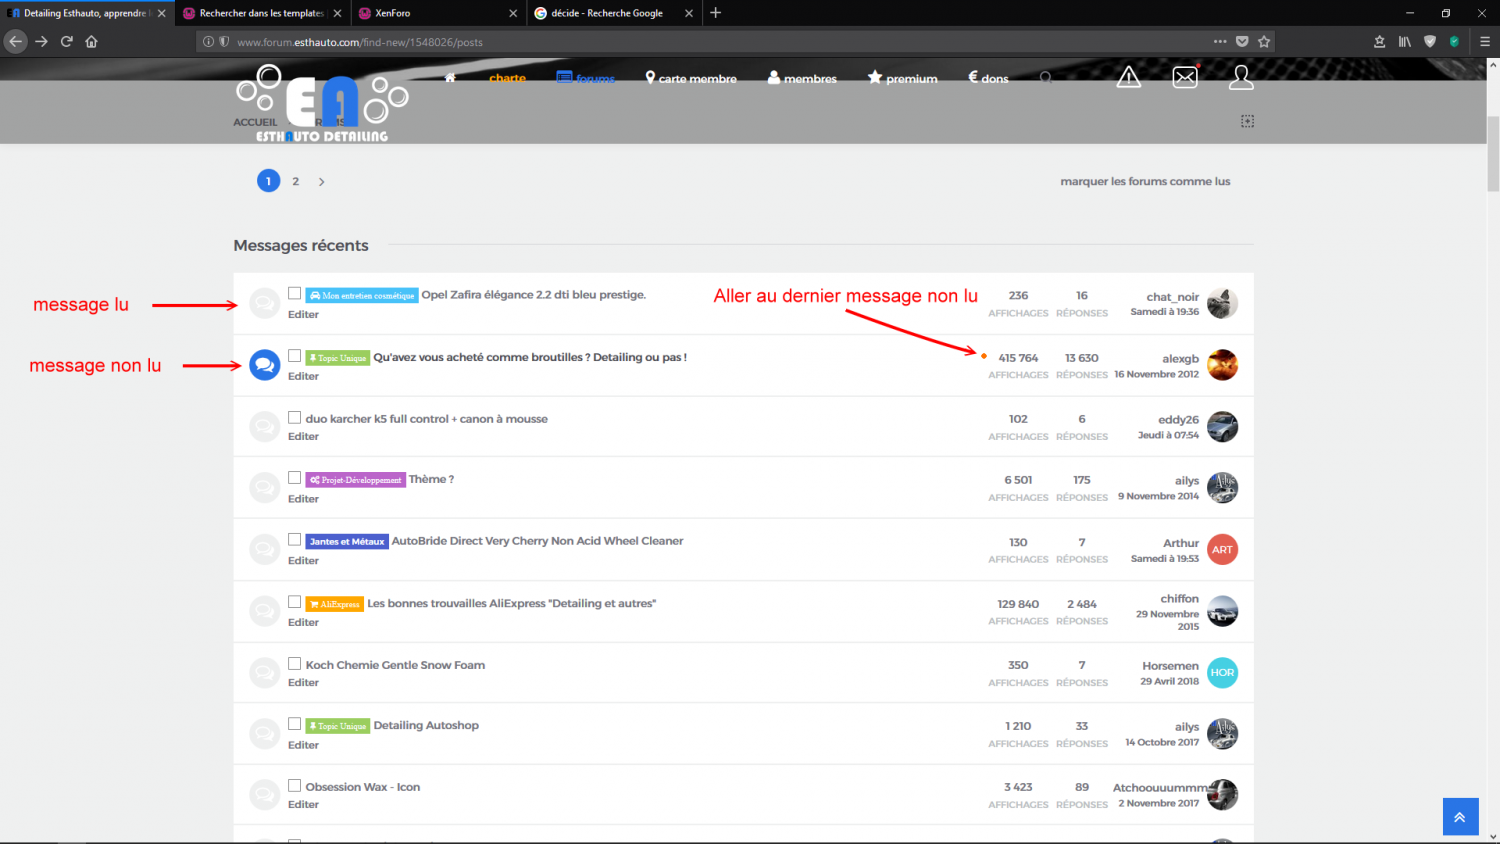Bookmark this page with the star icon
Screen dimensions: 1500x844
(x=1264, y=42)
